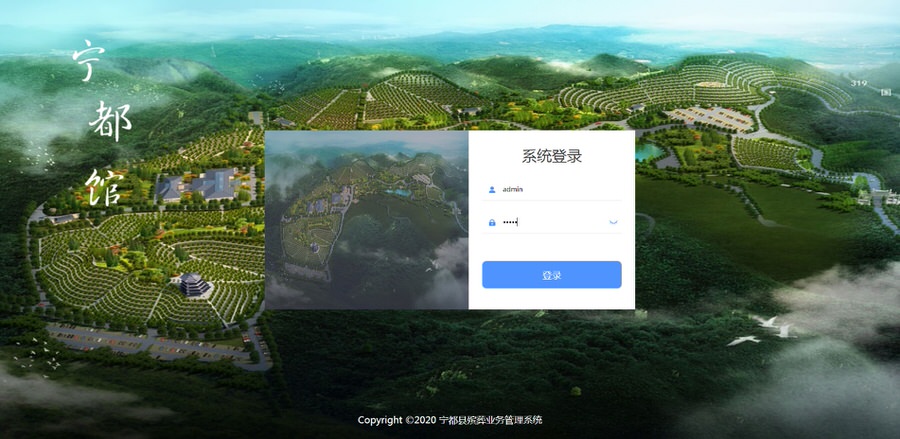Screen dimensions: 900x439
Task: Click the Copyright ©2020 footer text
Action: (397, 420)
